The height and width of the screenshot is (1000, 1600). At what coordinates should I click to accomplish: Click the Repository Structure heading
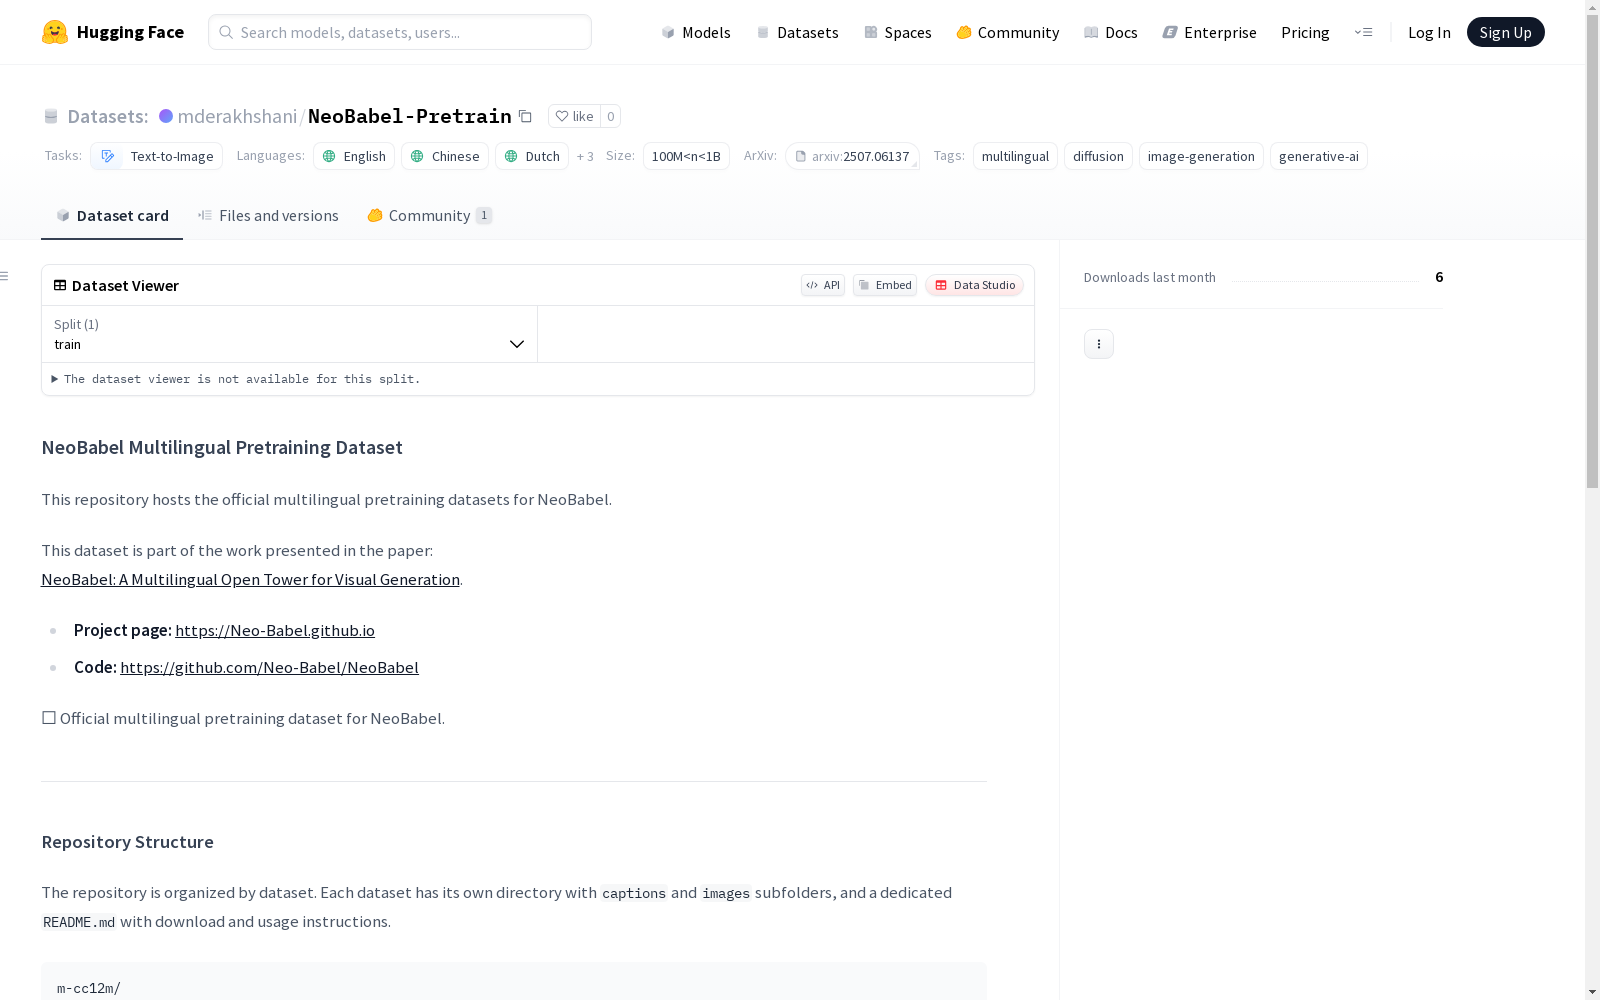127,842
